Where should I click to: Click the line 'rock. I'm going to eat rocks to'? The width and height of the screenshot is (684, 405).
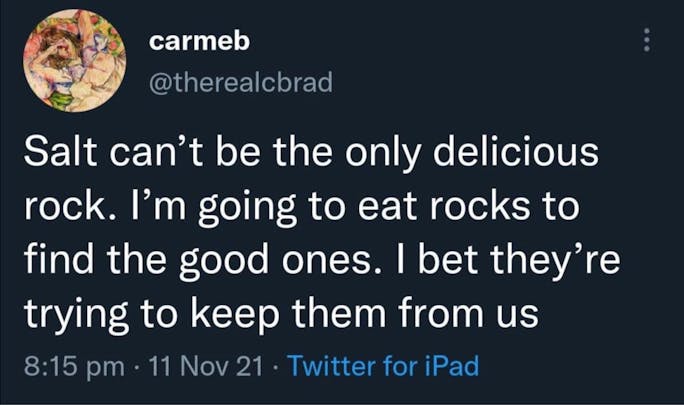pyautogui.click(x=308, y=209)
